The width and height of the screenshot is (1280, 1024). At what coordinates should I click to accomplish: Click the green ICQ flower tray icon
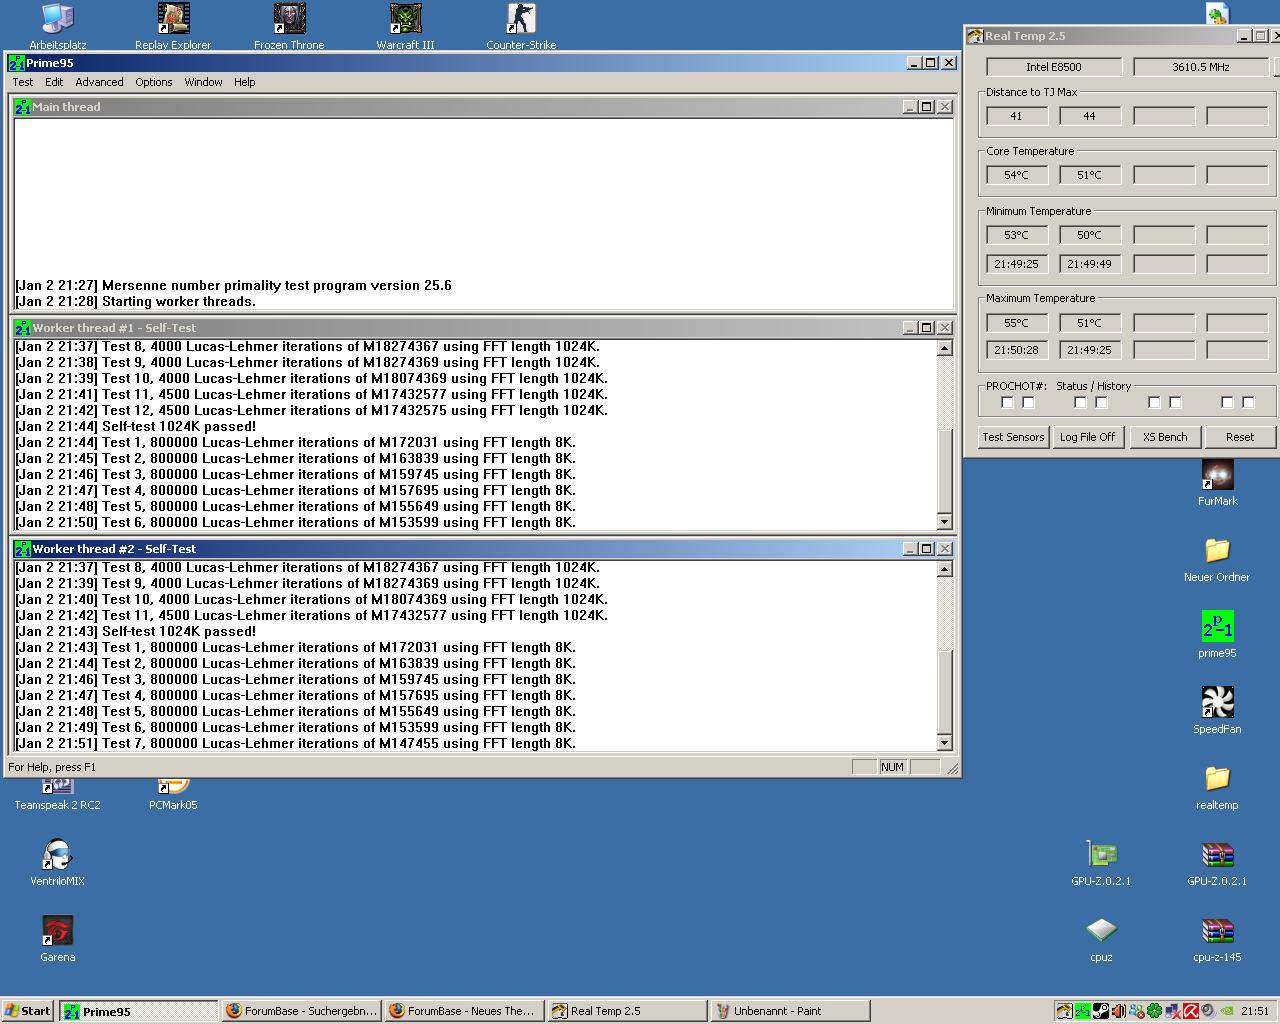click(x=1154, y=1011)
